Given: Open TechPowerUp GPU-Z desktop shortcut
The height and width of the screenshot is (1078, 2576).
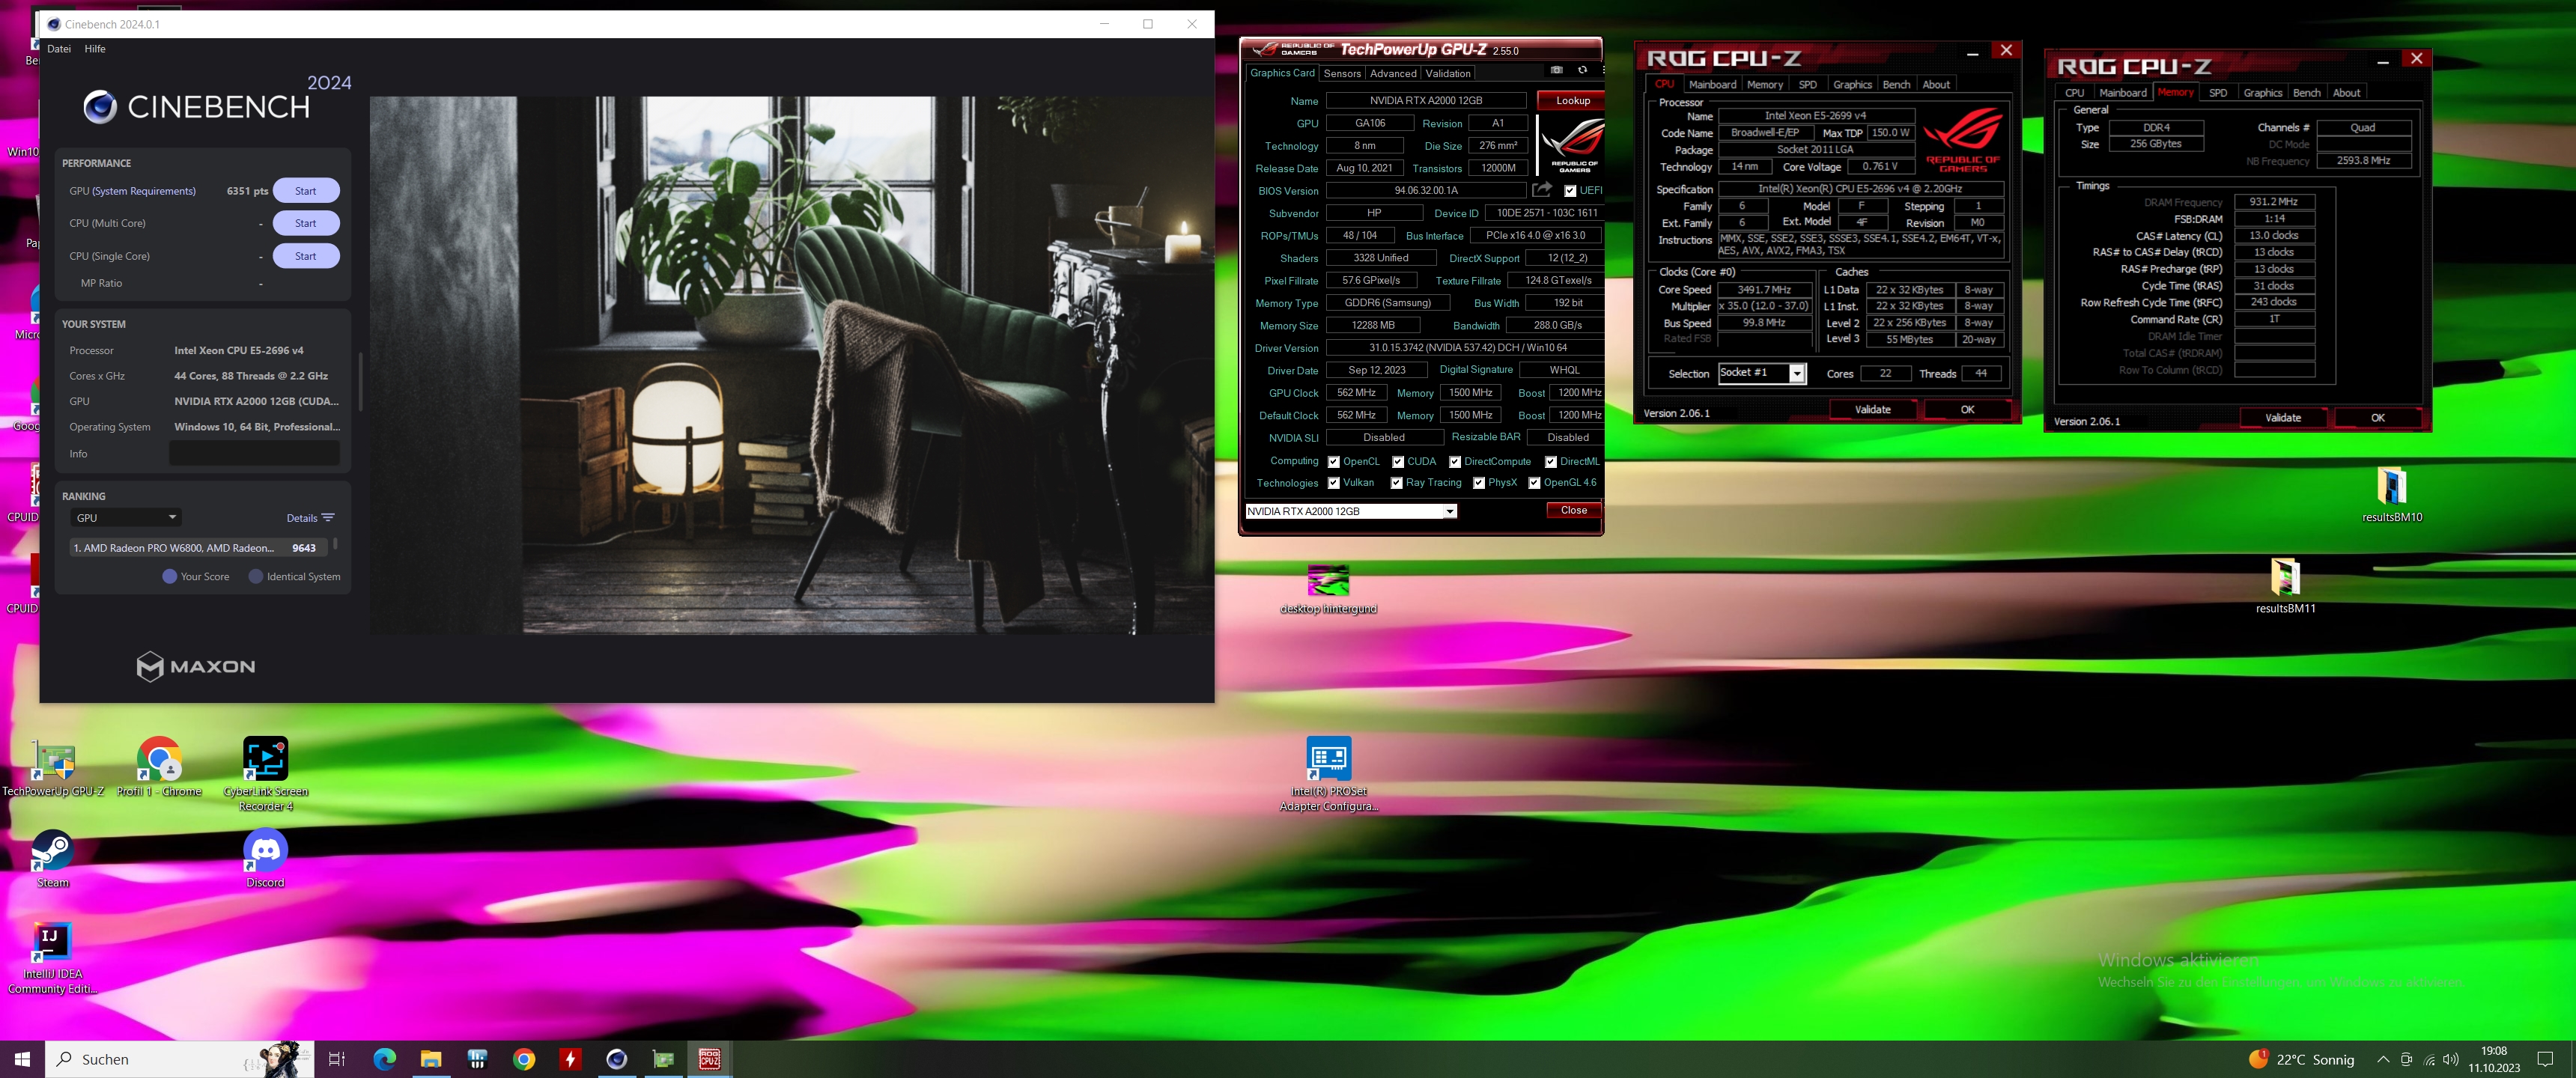Looking at the screenshot, I should (x=53, y=768).
